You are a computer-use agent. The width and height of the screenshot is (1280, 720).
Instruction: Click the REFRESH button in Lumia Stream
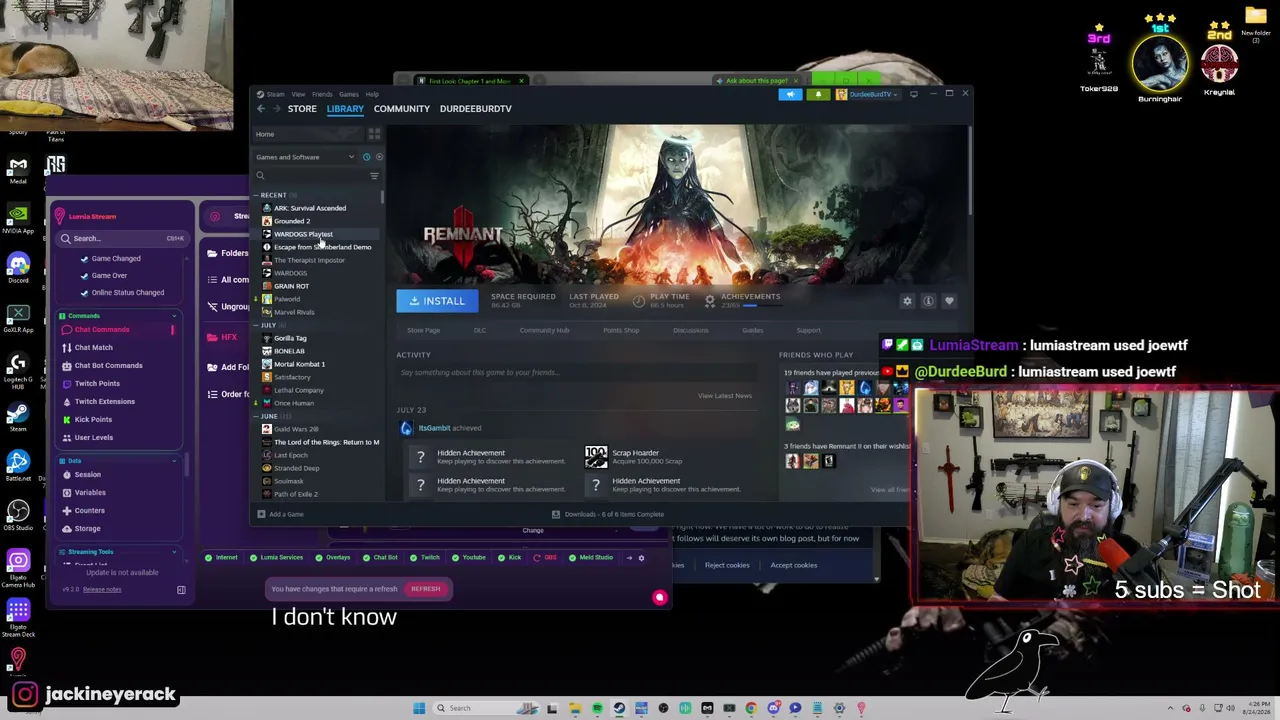(425, 589)
